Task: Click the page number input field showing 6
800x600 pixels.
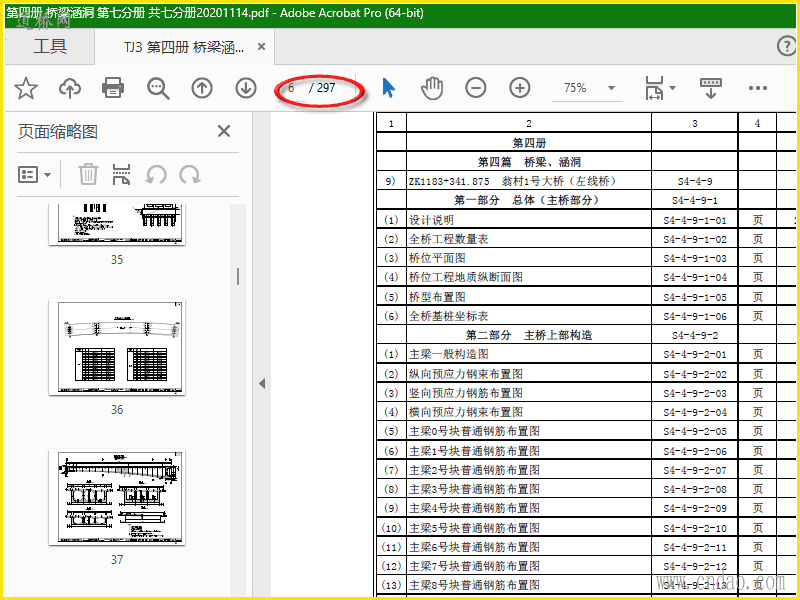Action: pyautogui.click(x=292, y=88)
